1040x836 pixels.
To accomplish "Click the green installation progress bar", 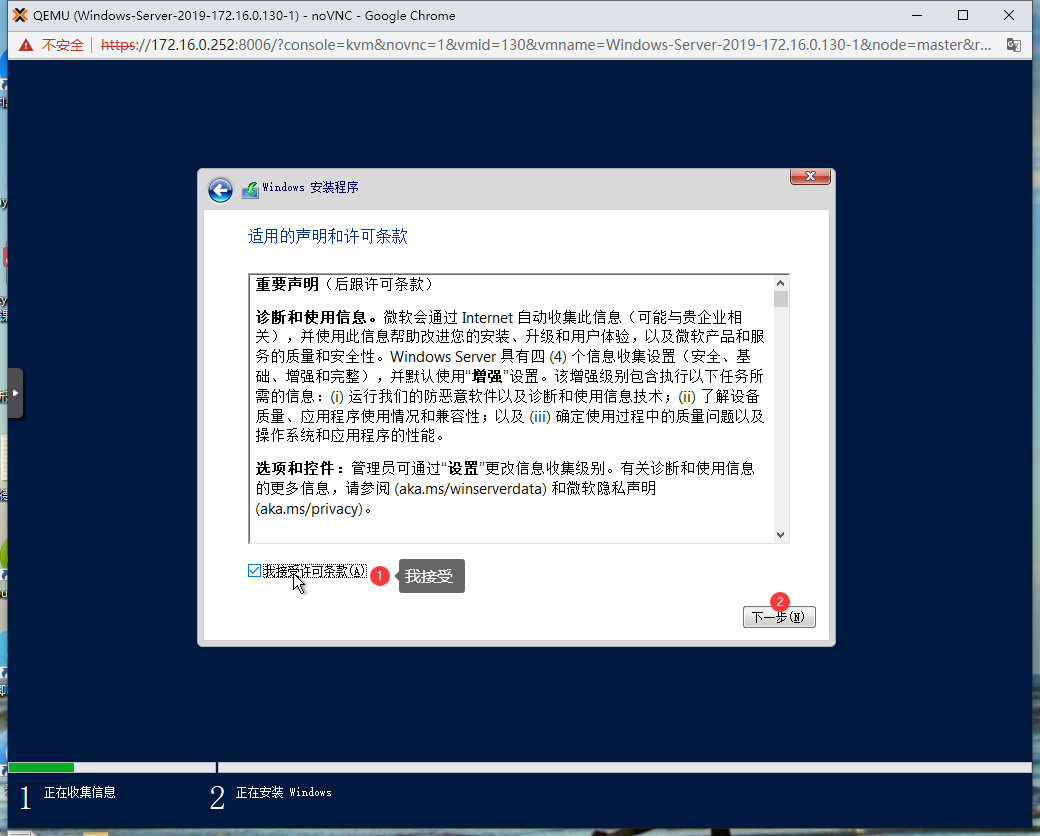I will [x=41, y=767].
